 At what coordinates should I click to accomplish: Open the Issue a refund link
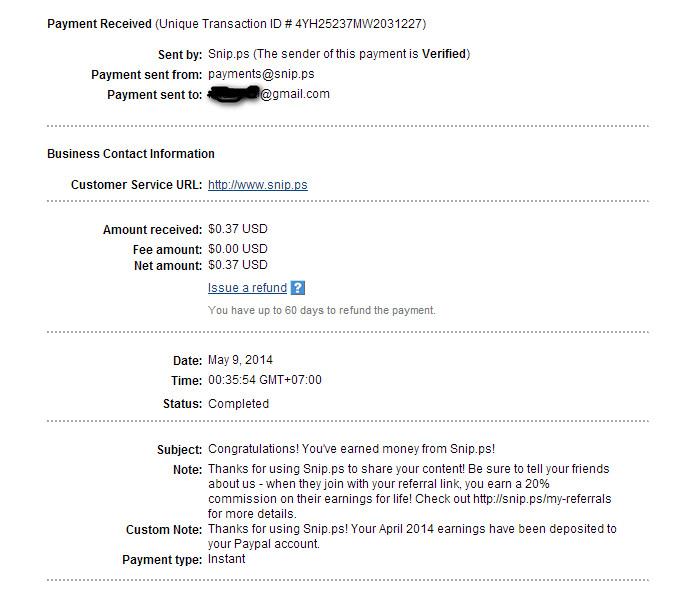[247, 288]
